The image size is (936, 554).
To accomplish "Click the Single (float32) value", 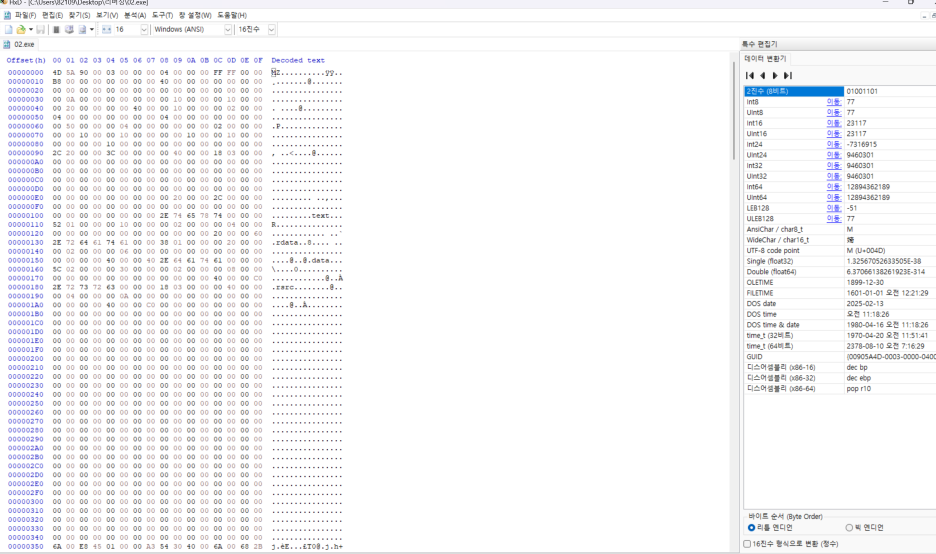I will pyautogui.click(x=884, y=261).
